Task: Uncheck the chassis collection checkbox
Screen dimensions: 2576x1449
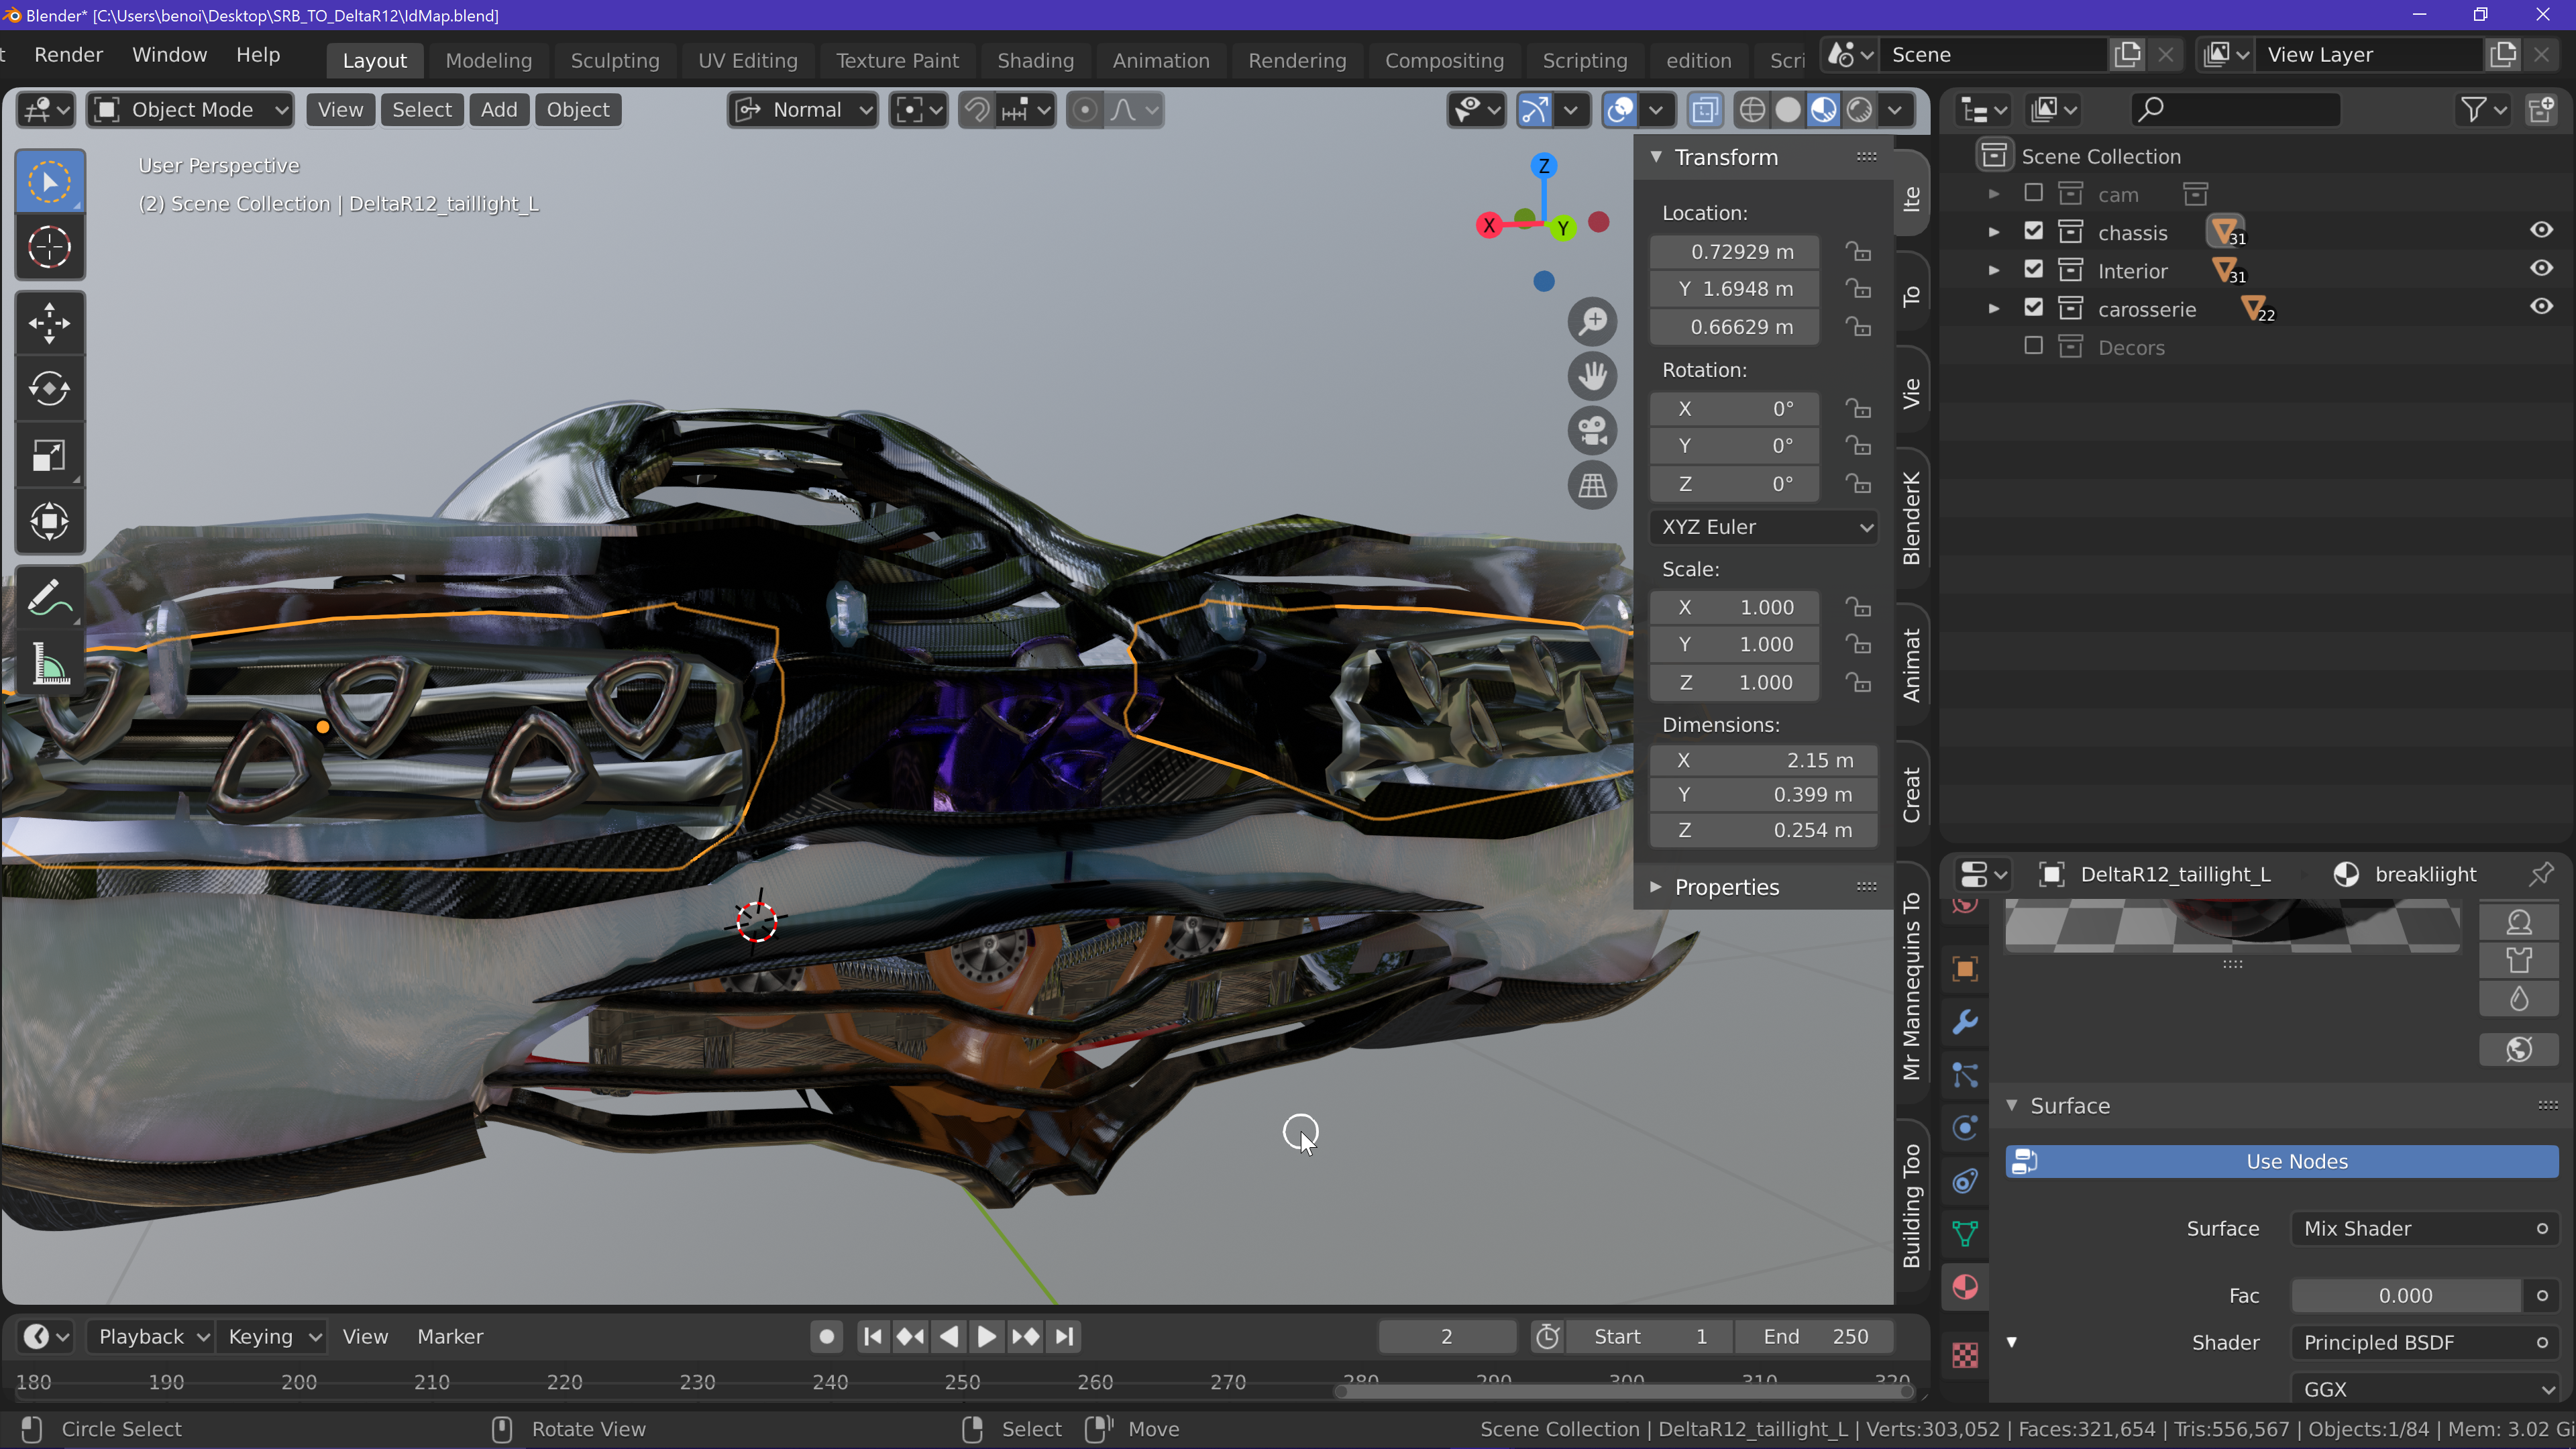Action: 2033,231
